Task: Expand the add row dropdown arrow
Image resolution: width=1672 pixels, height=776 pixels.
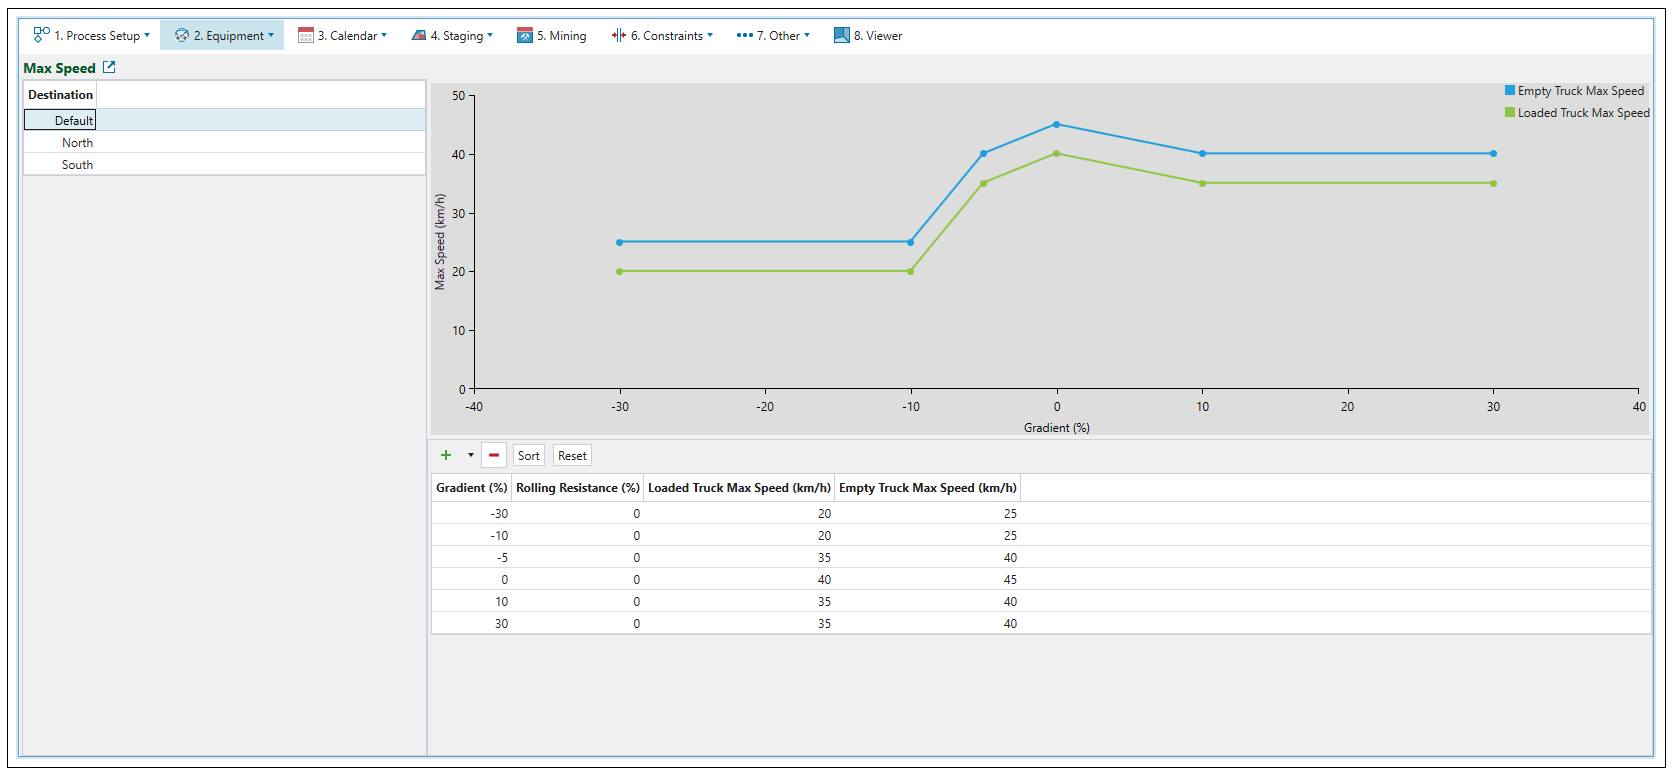Action: (471, 455)
